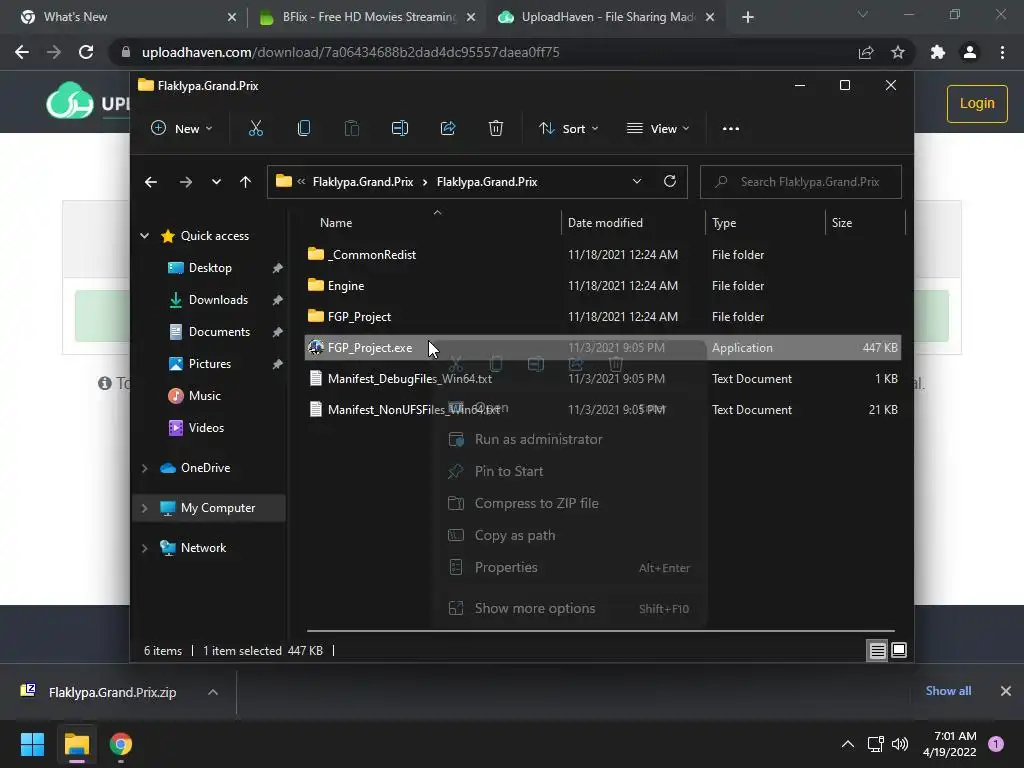
Task: Go forward in File Explorer navigation
Action: pos(185,182)
